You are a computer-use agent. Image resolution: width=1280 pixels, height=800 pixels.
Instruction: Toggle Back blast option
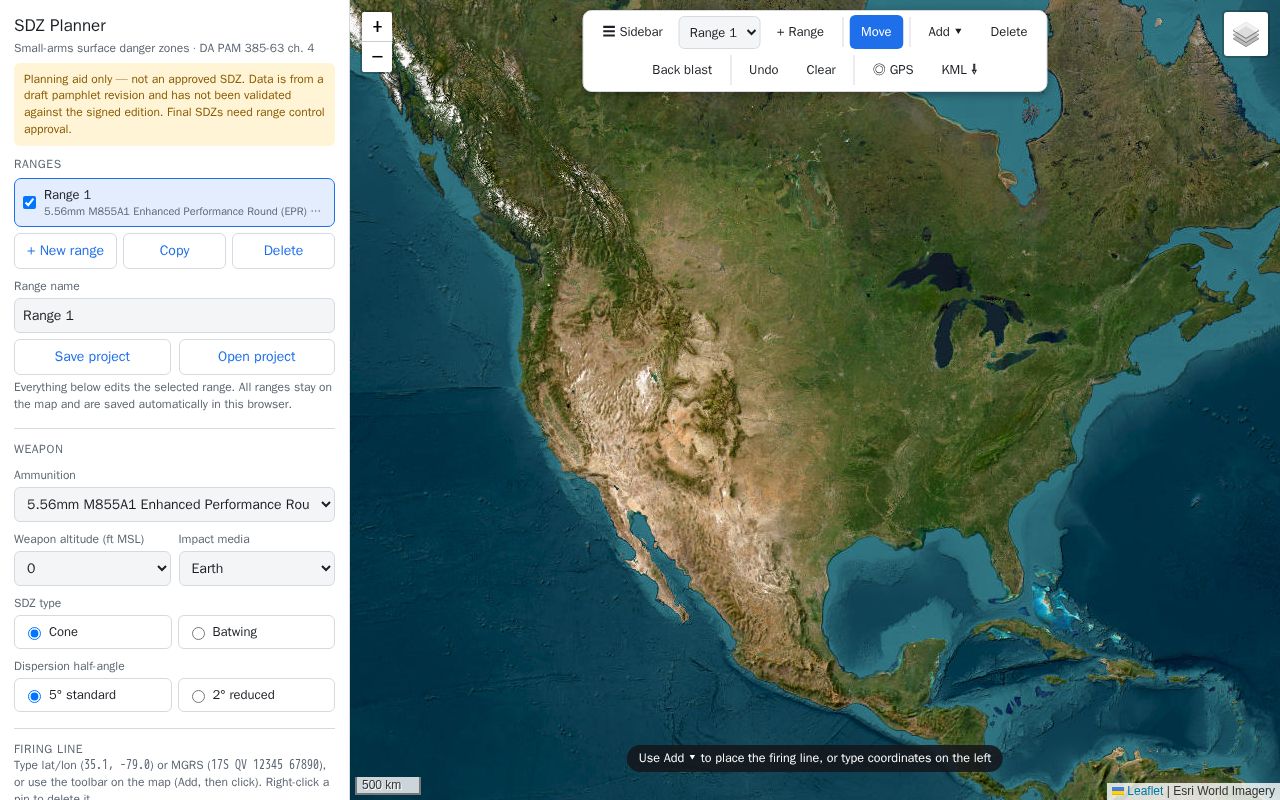pos(682,70)
